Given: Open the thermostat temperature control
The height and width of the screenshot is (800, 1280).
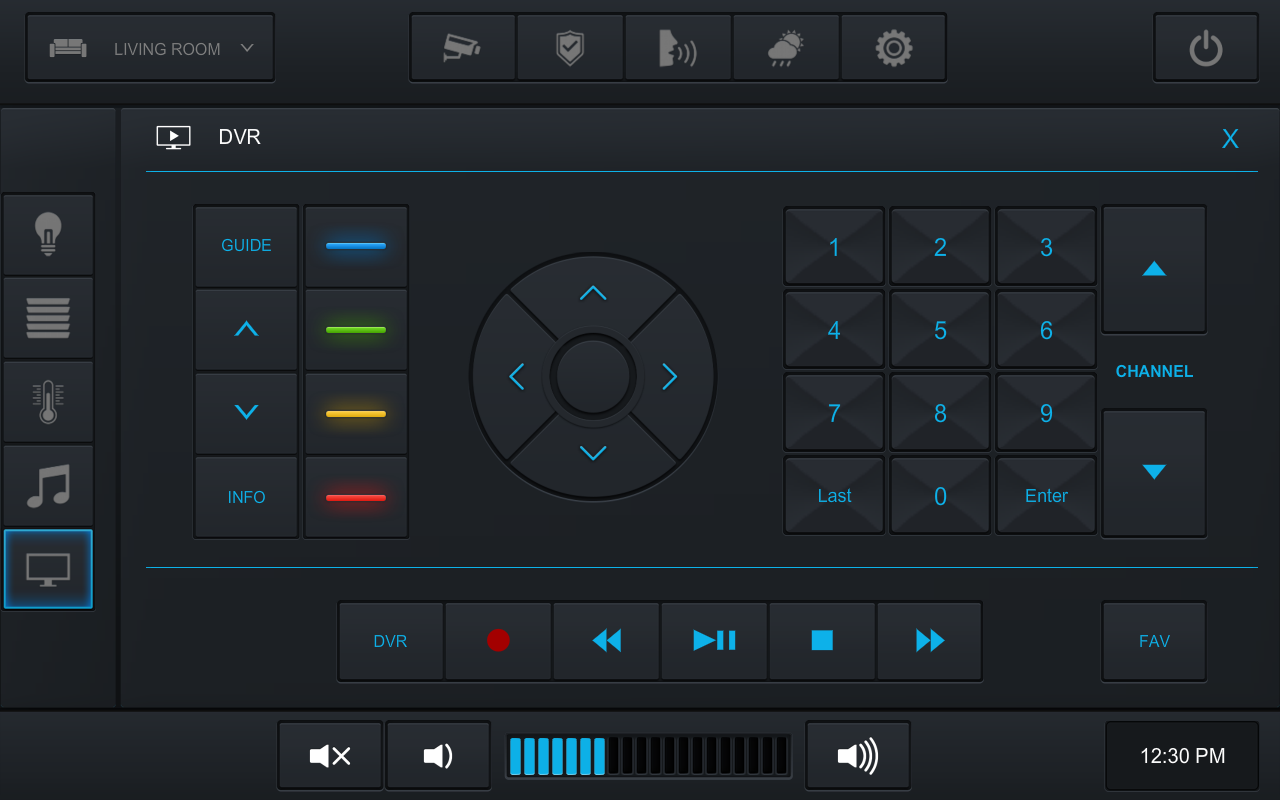Looking at the screenshot, I should [x=48, y=402].
